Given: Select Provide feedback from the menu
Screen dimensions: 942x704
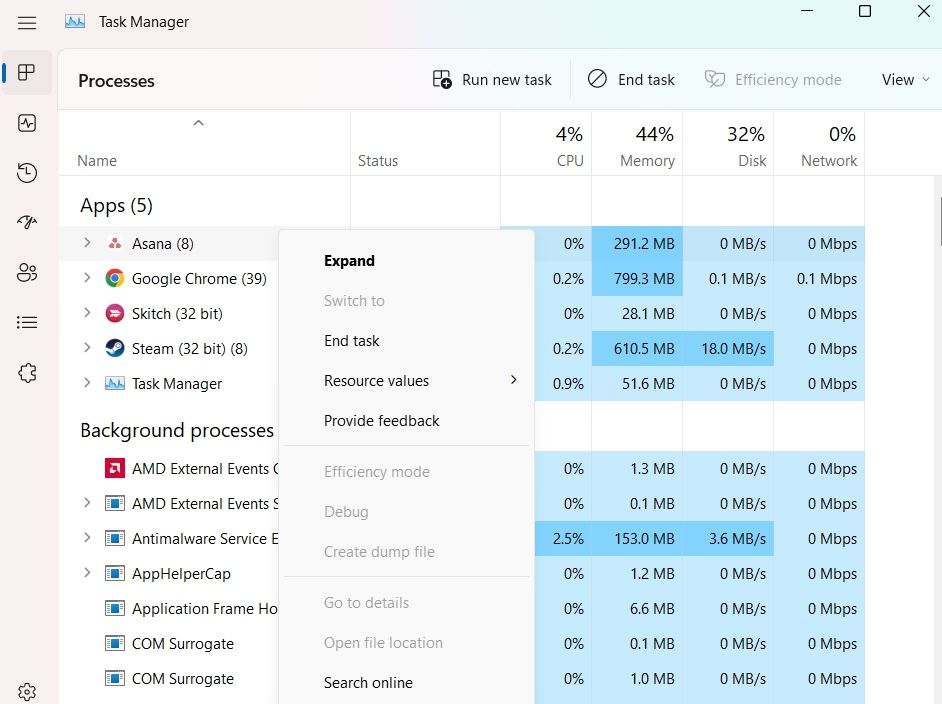Looking at the screenshot, I should click(381, 420).
